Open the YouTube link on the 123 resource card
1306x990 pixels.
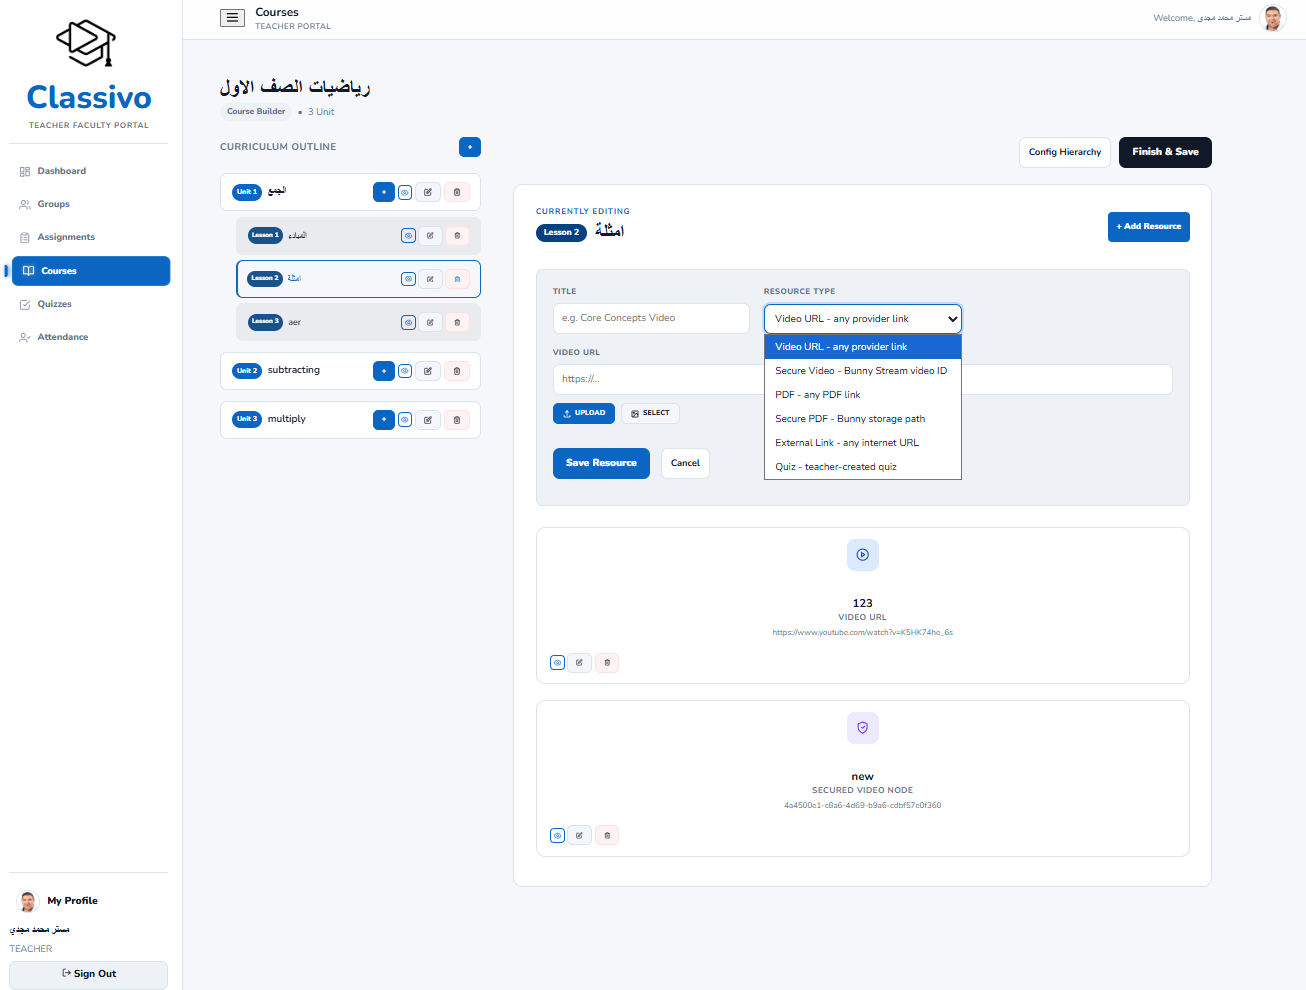click(x=862, y=632)
